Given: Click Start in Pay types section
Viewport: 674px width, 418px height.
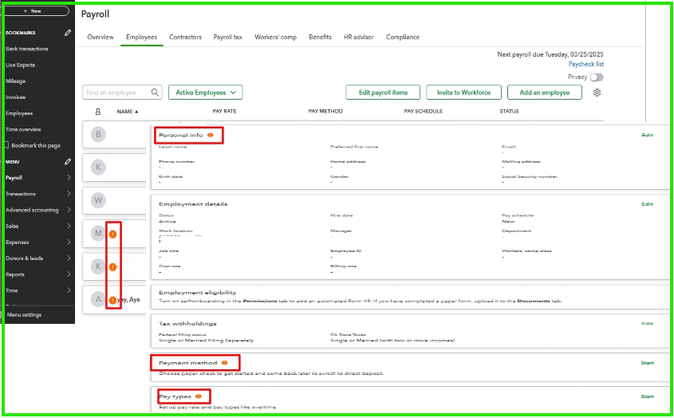Looking at the screenshot, I should coord(647,396).
